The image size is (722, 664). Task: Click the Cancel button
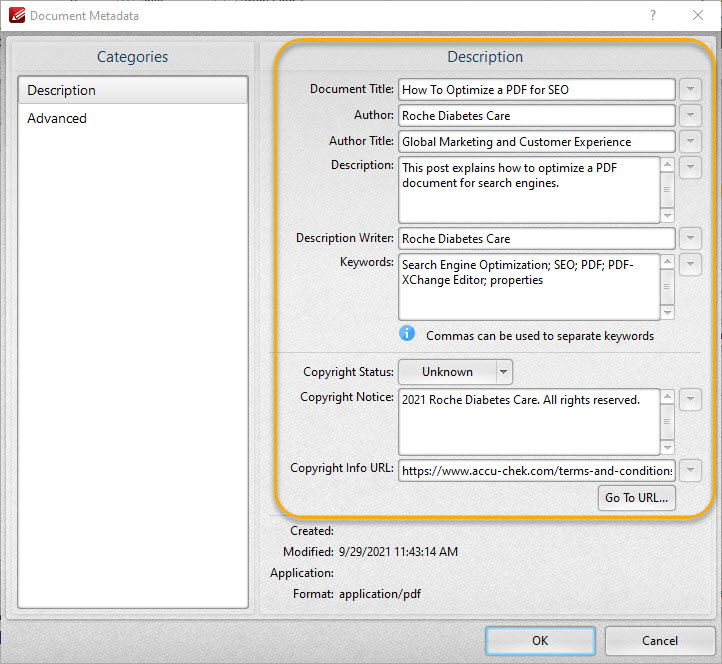coord(660,641)
